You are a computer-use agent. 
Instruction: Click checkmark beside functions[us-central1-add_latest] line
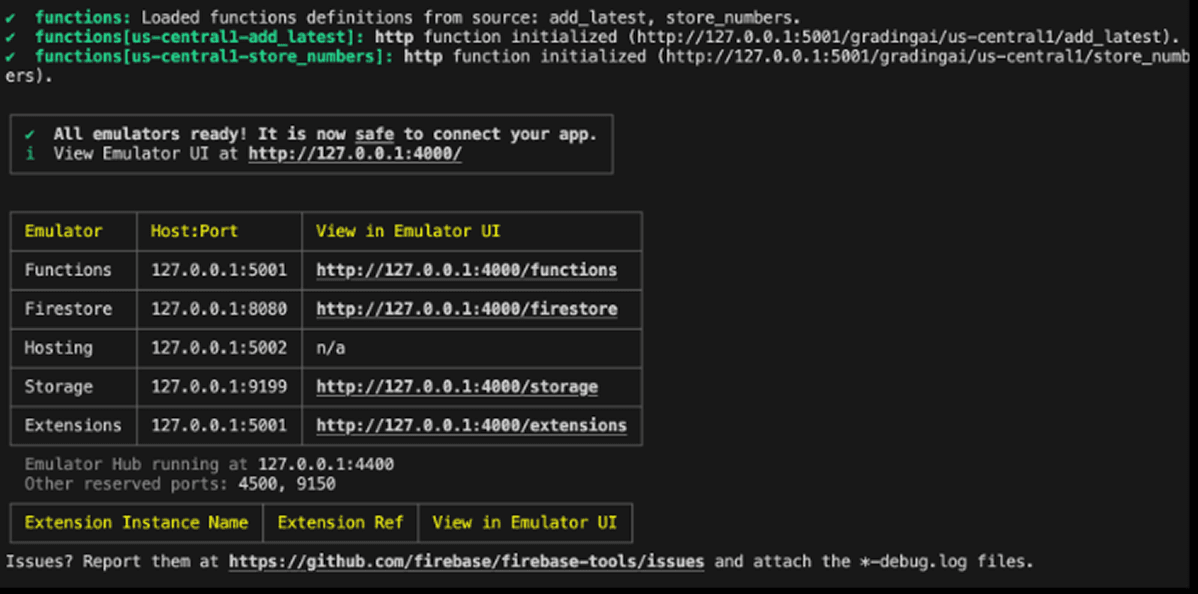pos(10,37)
